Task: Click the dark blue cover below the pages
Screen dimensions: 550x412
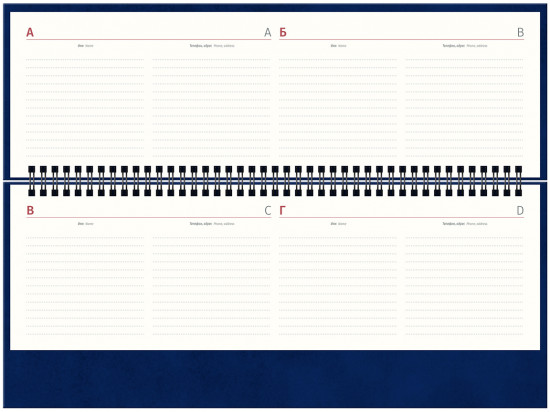Action: tap(275, 378)
